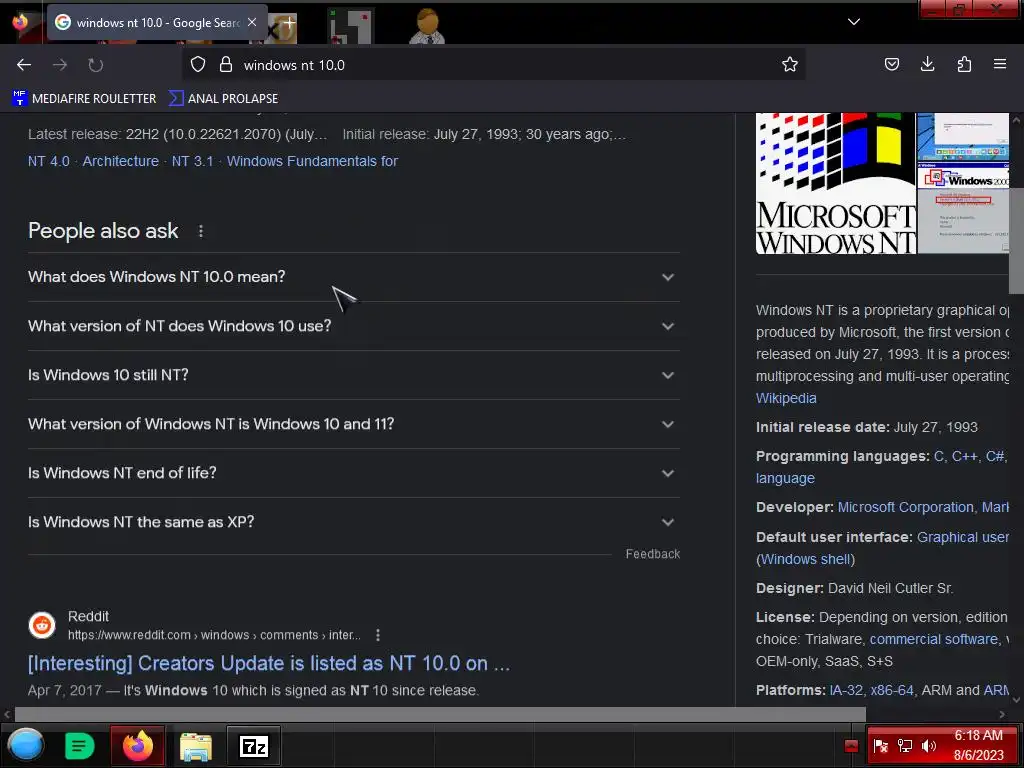Open File Explorer from the taskbar
The image size is (1024, 768).
coord(196,746)
